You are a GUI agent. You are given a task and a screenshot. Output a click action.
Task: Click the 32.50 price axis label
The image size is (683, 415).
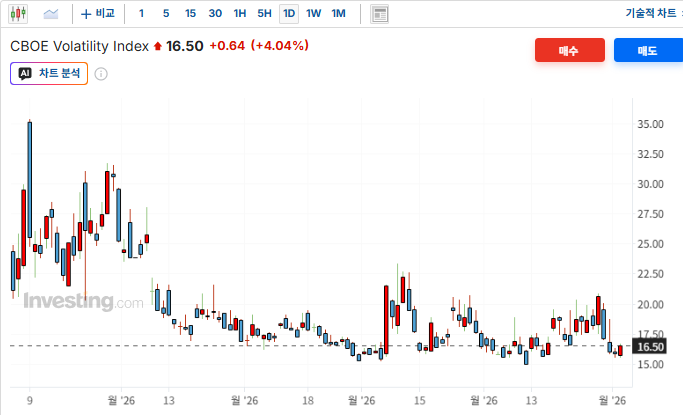point(650,154)
